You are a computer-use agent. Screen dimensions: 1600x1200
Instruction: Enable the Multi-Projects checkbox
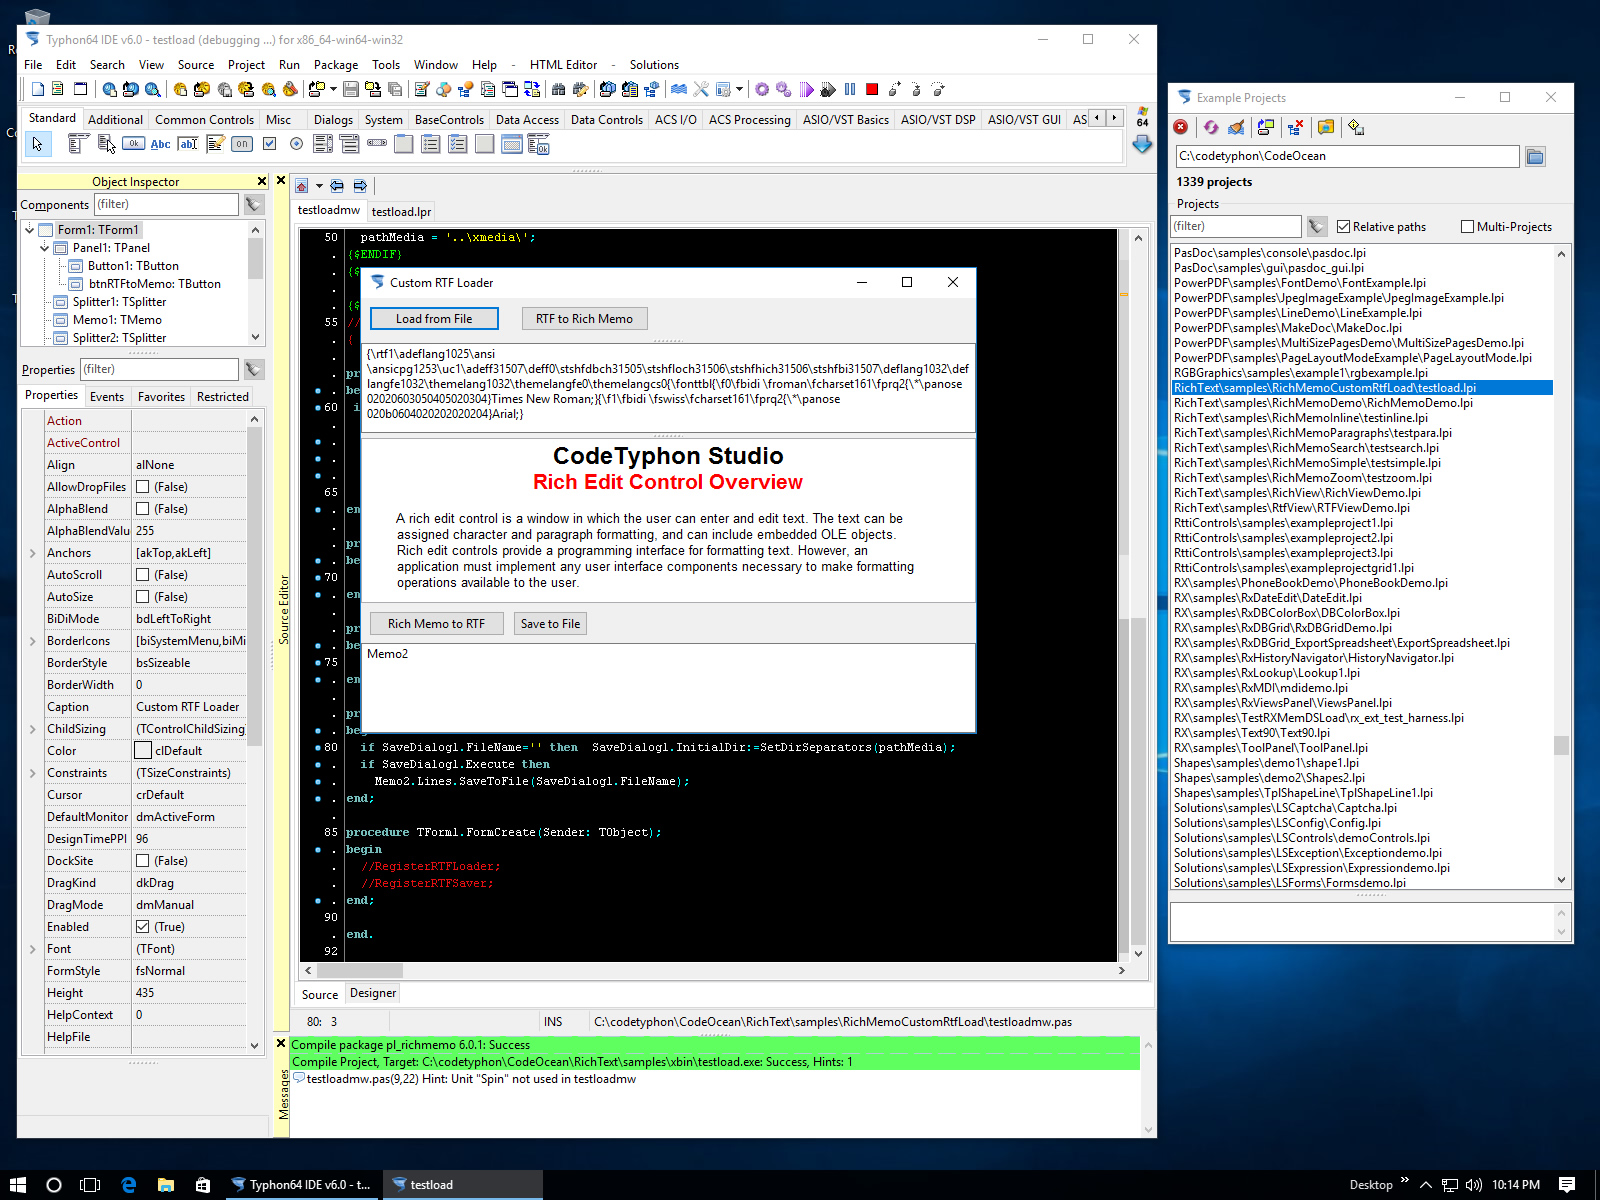1468,227
